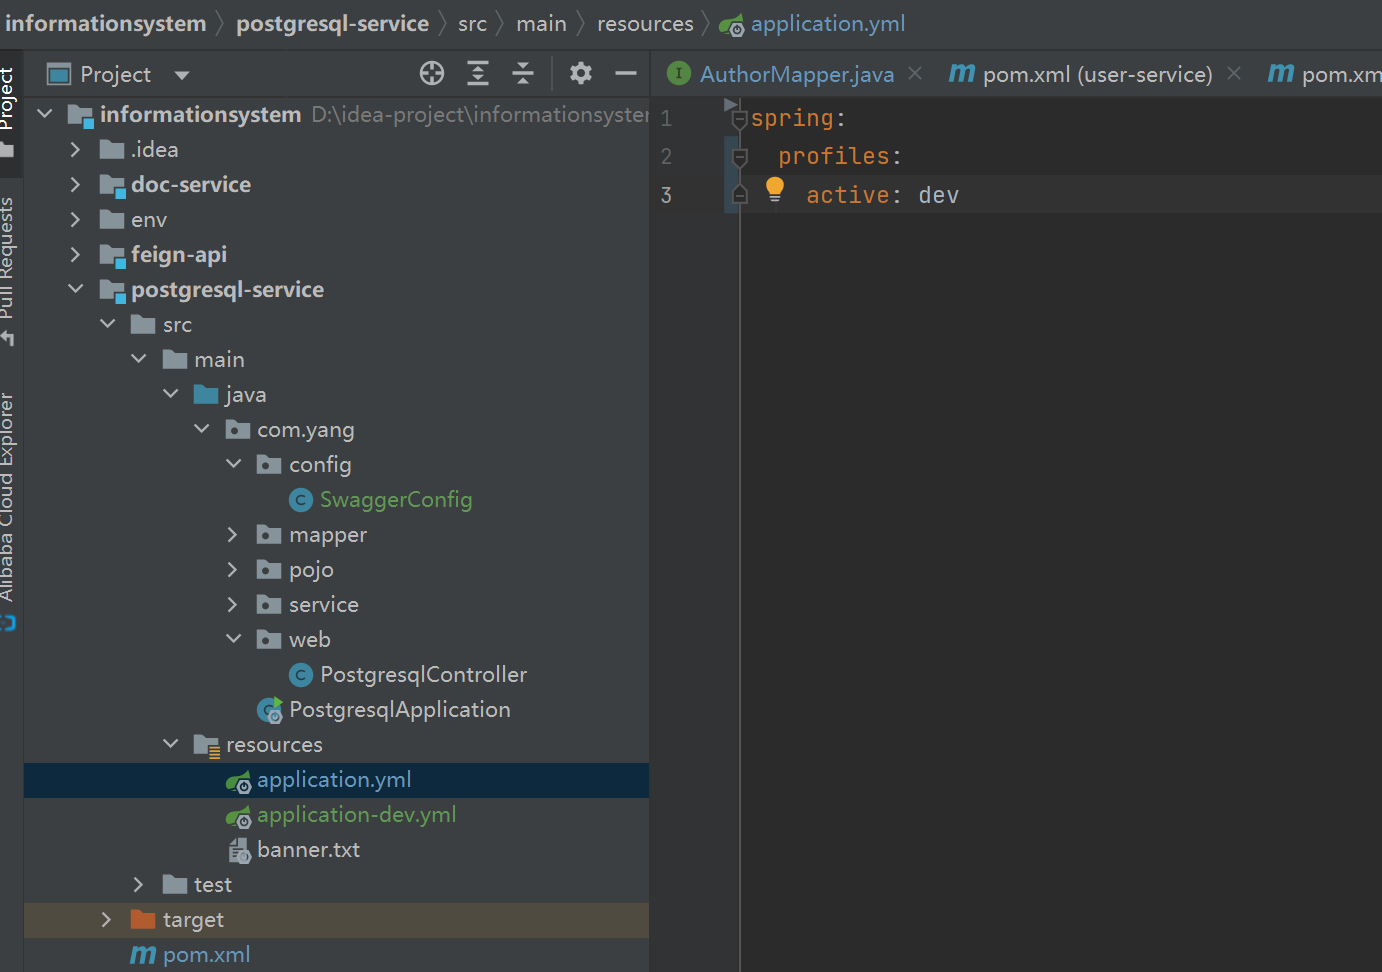Open the SwaggerConfig class
Viewport: 1382px width, 972px height.
point(395,500)
